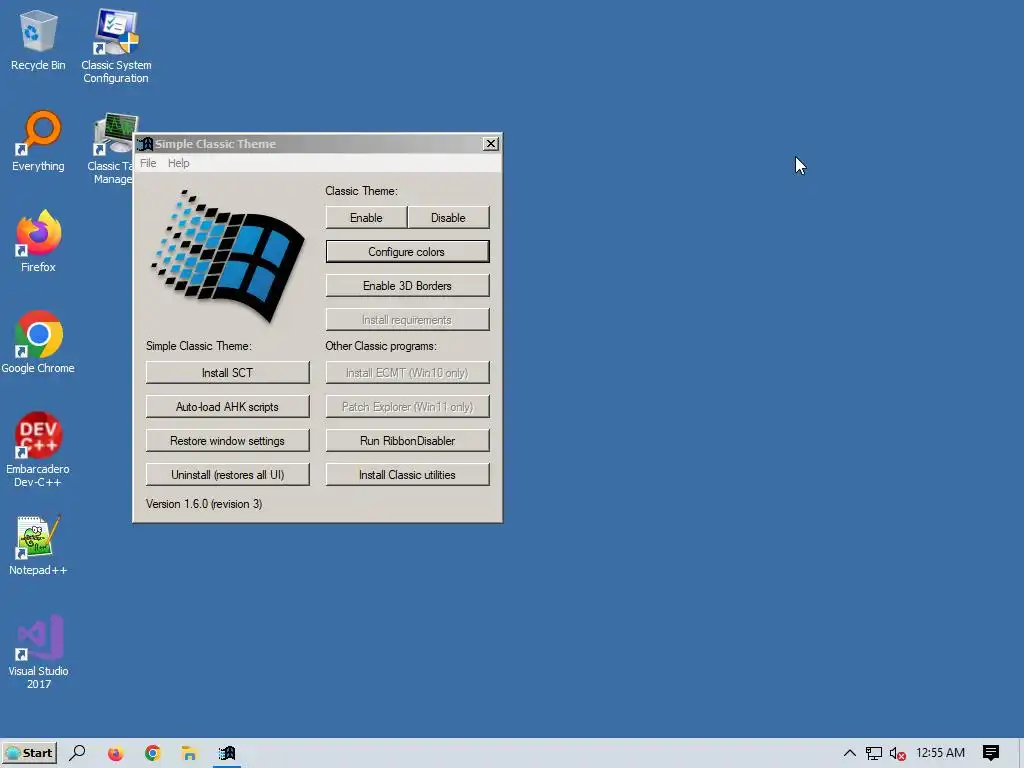Click the 12:55 AM clock
This screenshot has width=1024, height=768.
940,753
